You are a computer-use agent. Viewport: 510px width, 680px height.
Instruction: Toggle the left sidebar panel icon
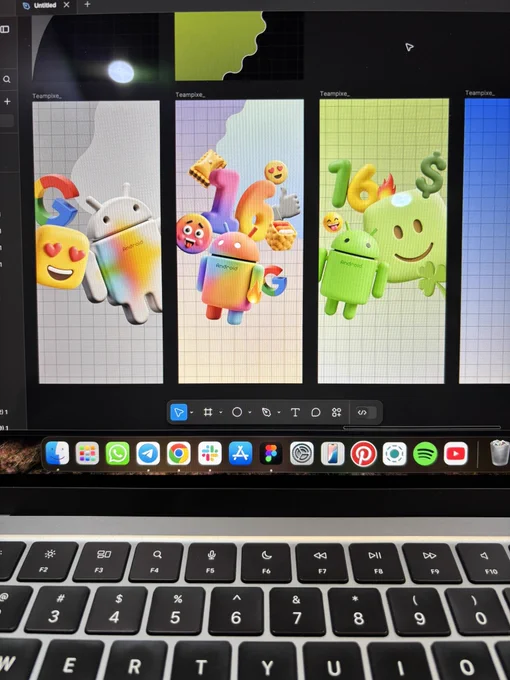(5, 29)
